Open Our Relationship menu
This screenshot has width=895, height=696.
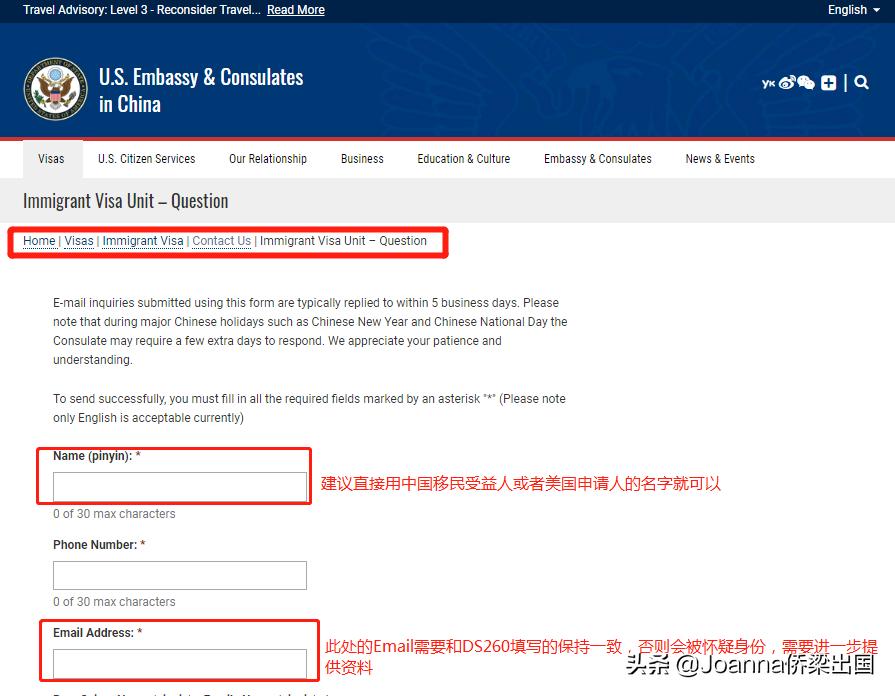coord(268,159)
